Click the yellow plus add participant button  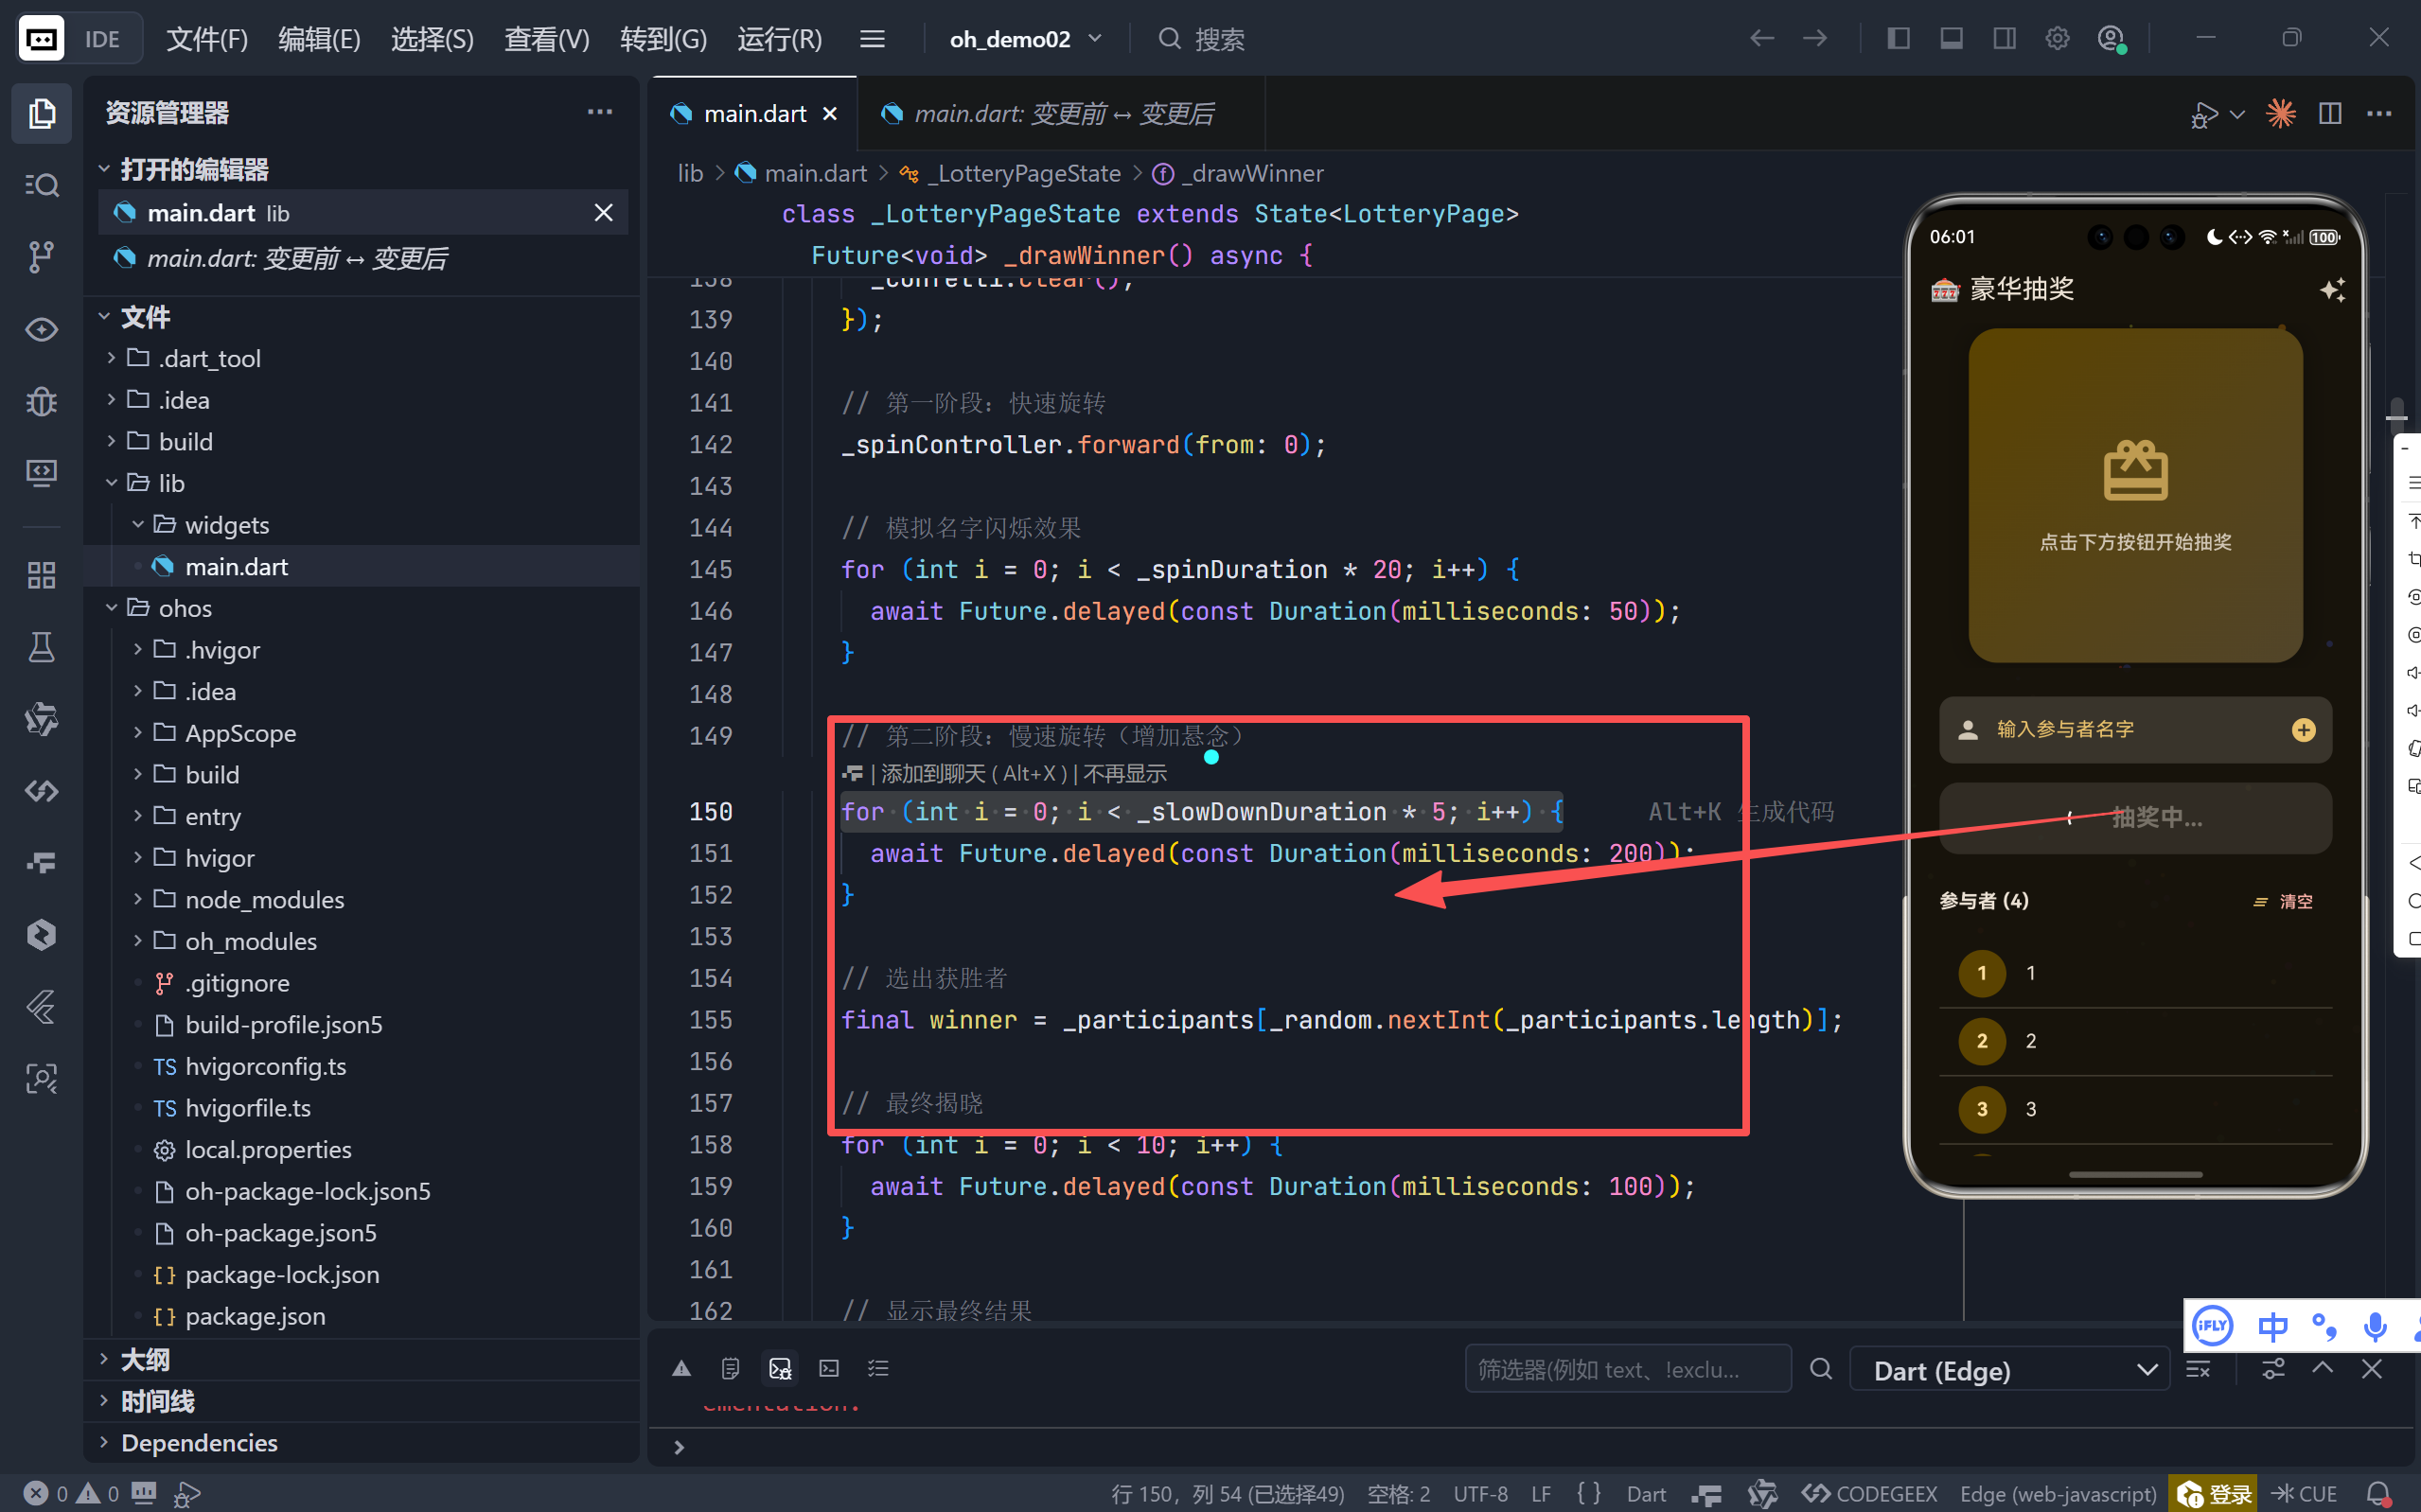click(x=2303, y=730)
